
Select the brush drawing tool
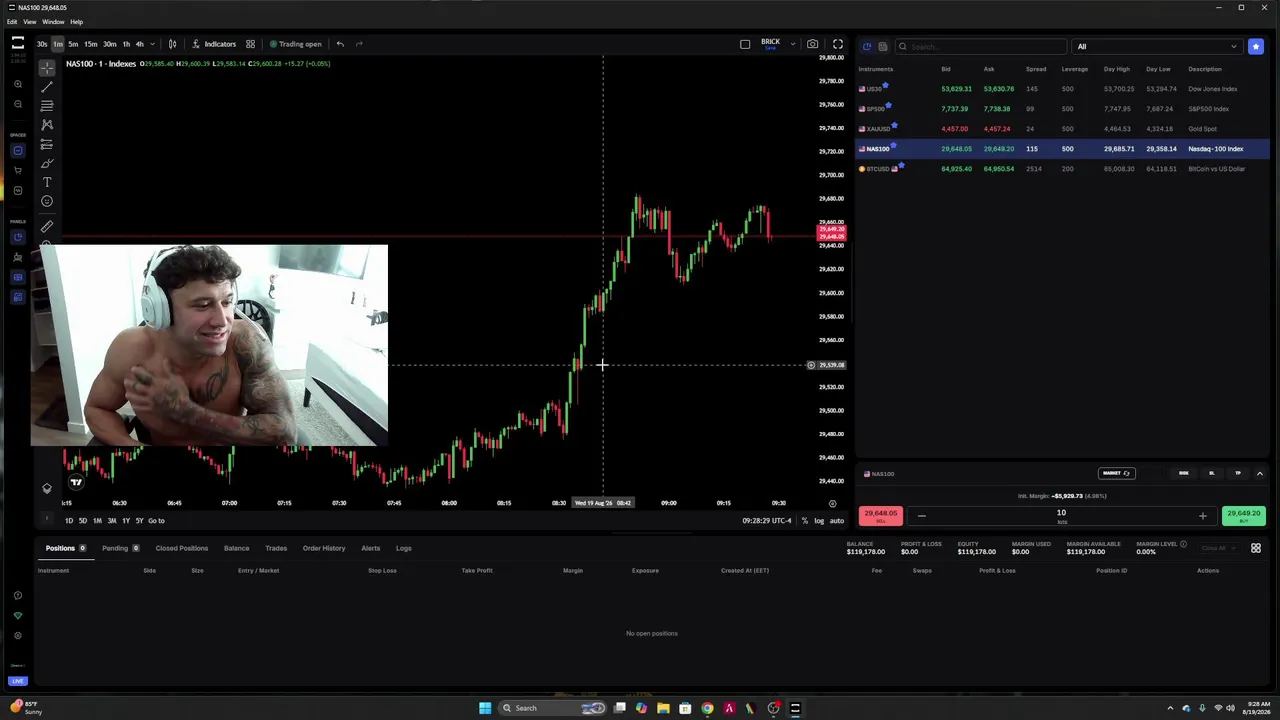click(47, 163)
